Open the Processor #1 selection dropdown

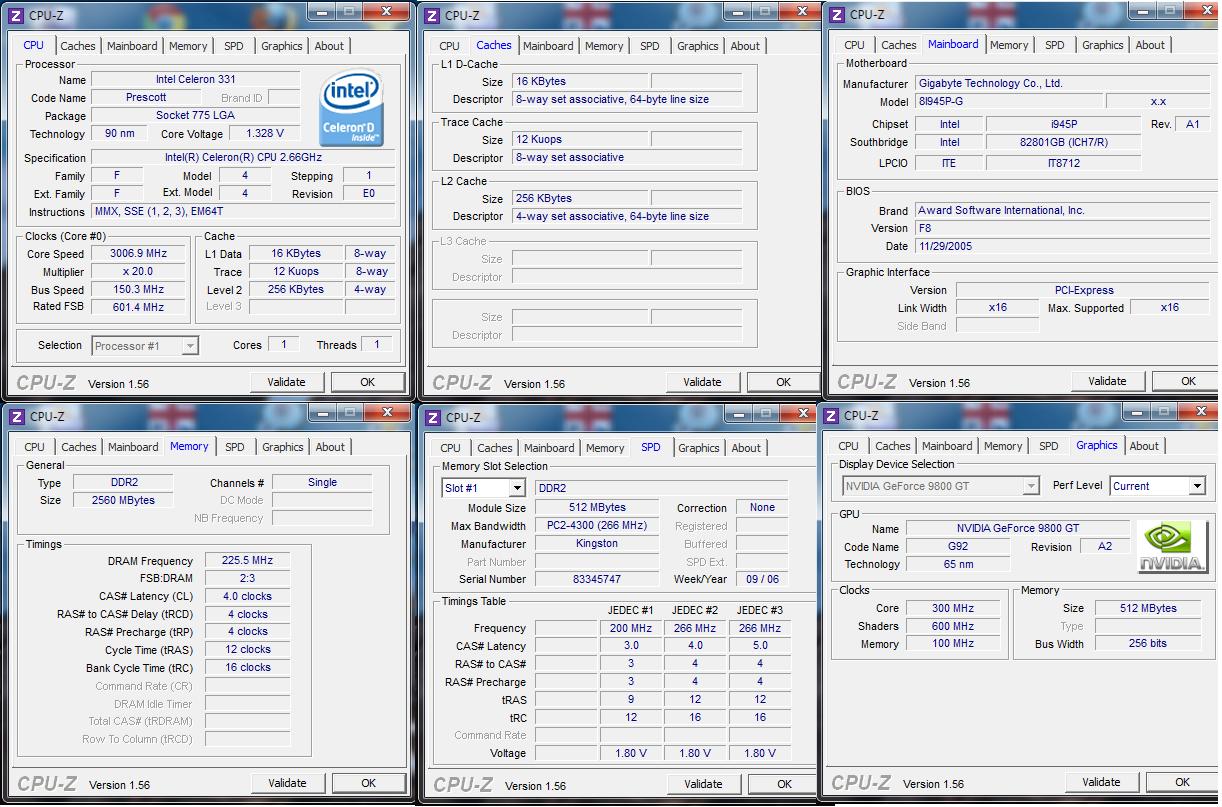tap(190, 346)
